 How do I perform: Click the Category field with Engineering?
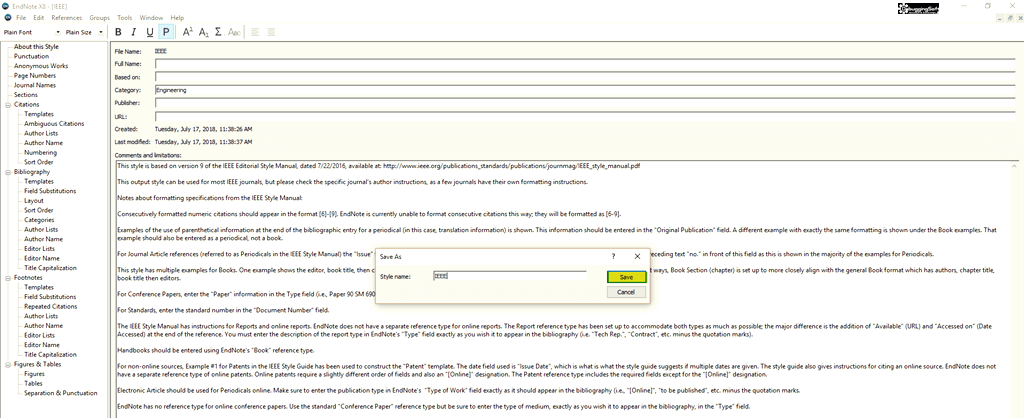[586, 90]
